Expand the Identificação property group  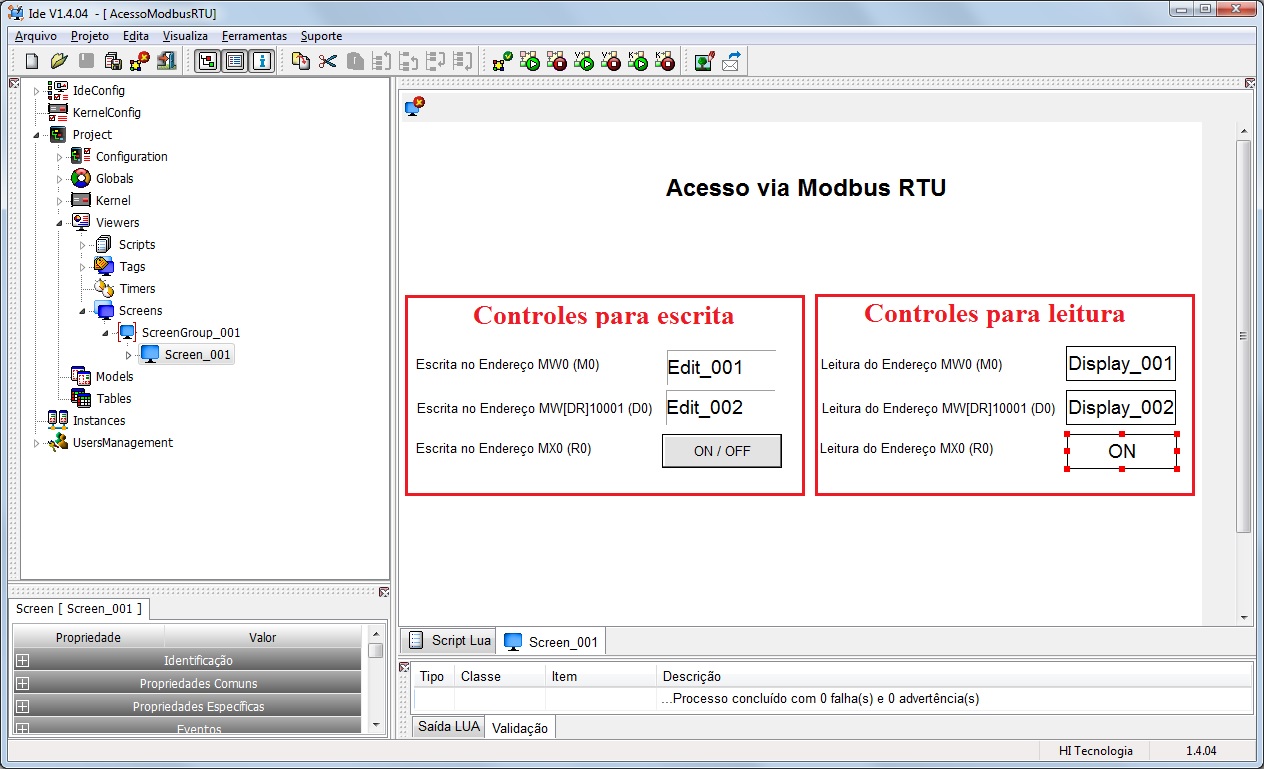click(23, 661)
